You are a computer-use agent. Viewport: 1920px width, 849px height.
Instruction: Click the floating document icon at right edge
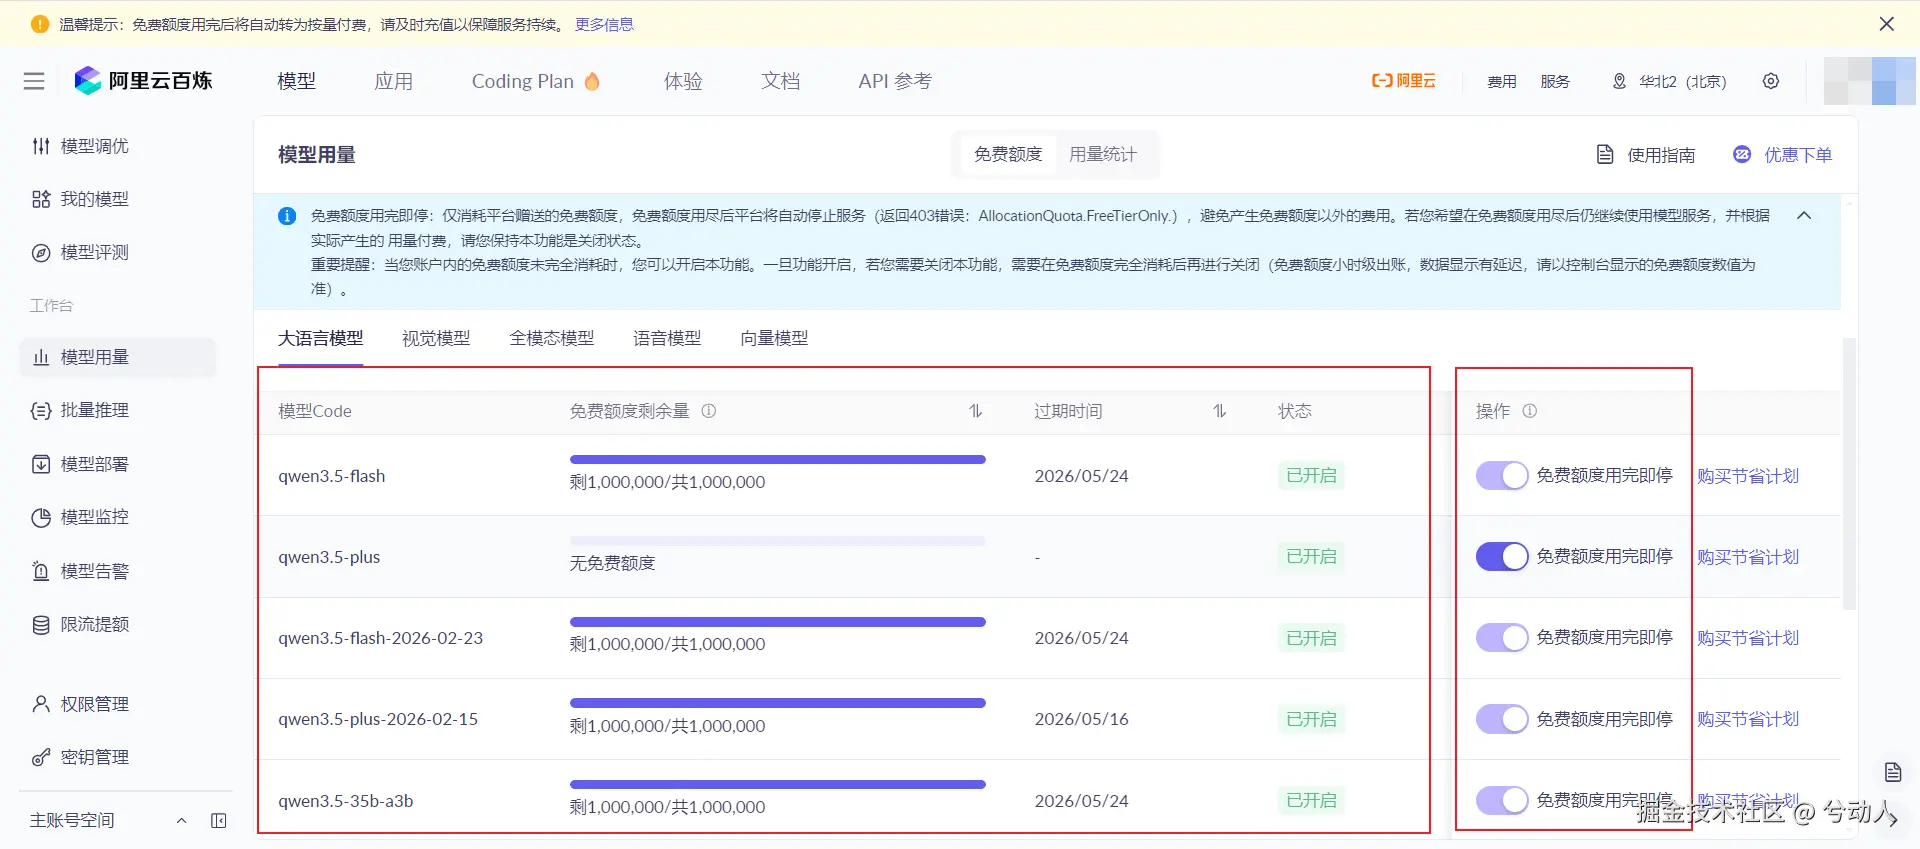click(x=1893, y=772)
